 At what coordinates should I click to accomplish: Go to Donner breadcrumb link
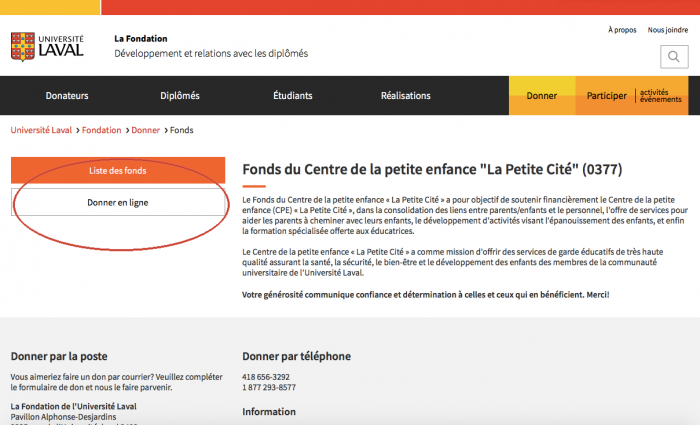click(x=146, y=130)
